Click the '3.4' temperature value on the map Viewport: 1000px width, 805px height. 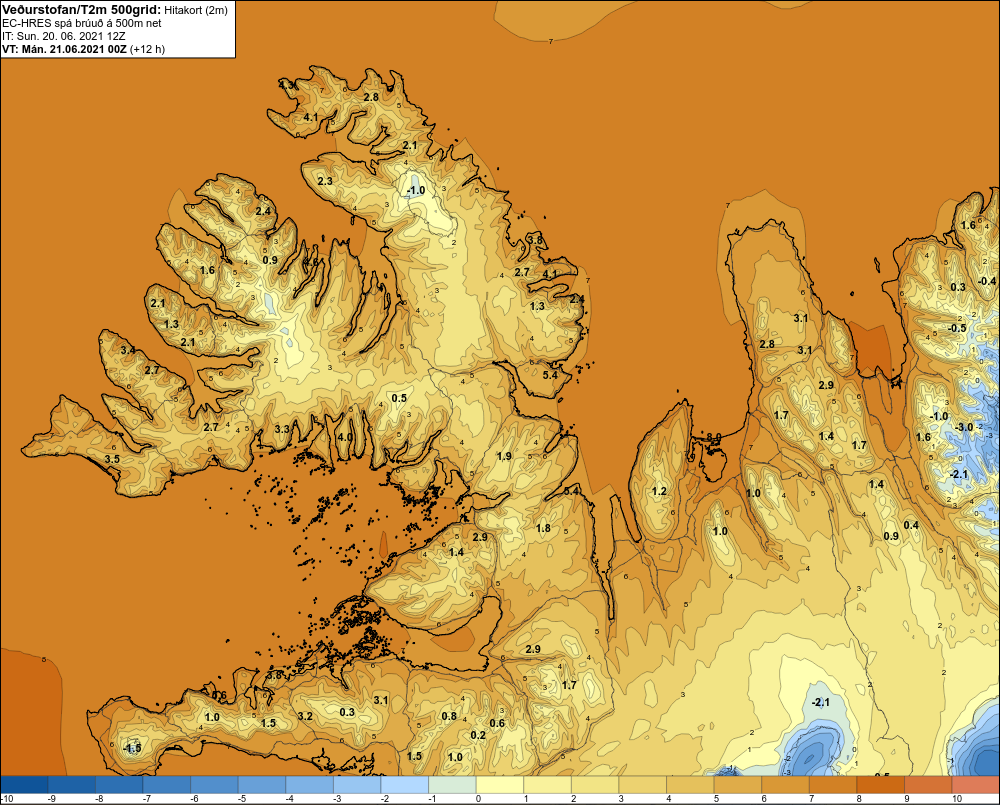128,350
